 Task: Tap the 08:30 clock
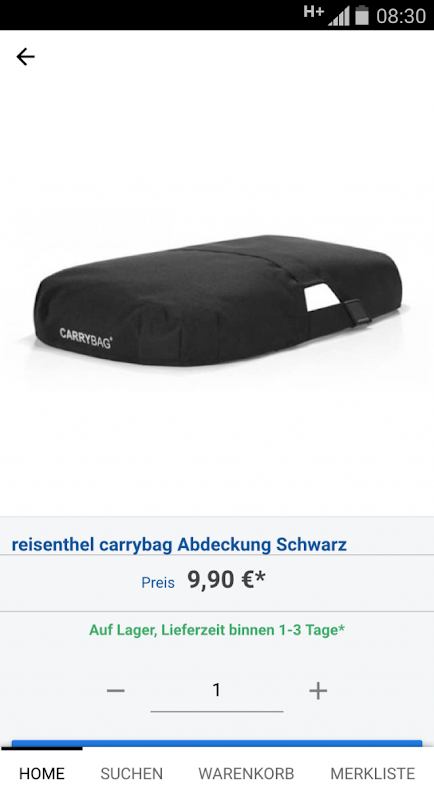pos(401,16)
